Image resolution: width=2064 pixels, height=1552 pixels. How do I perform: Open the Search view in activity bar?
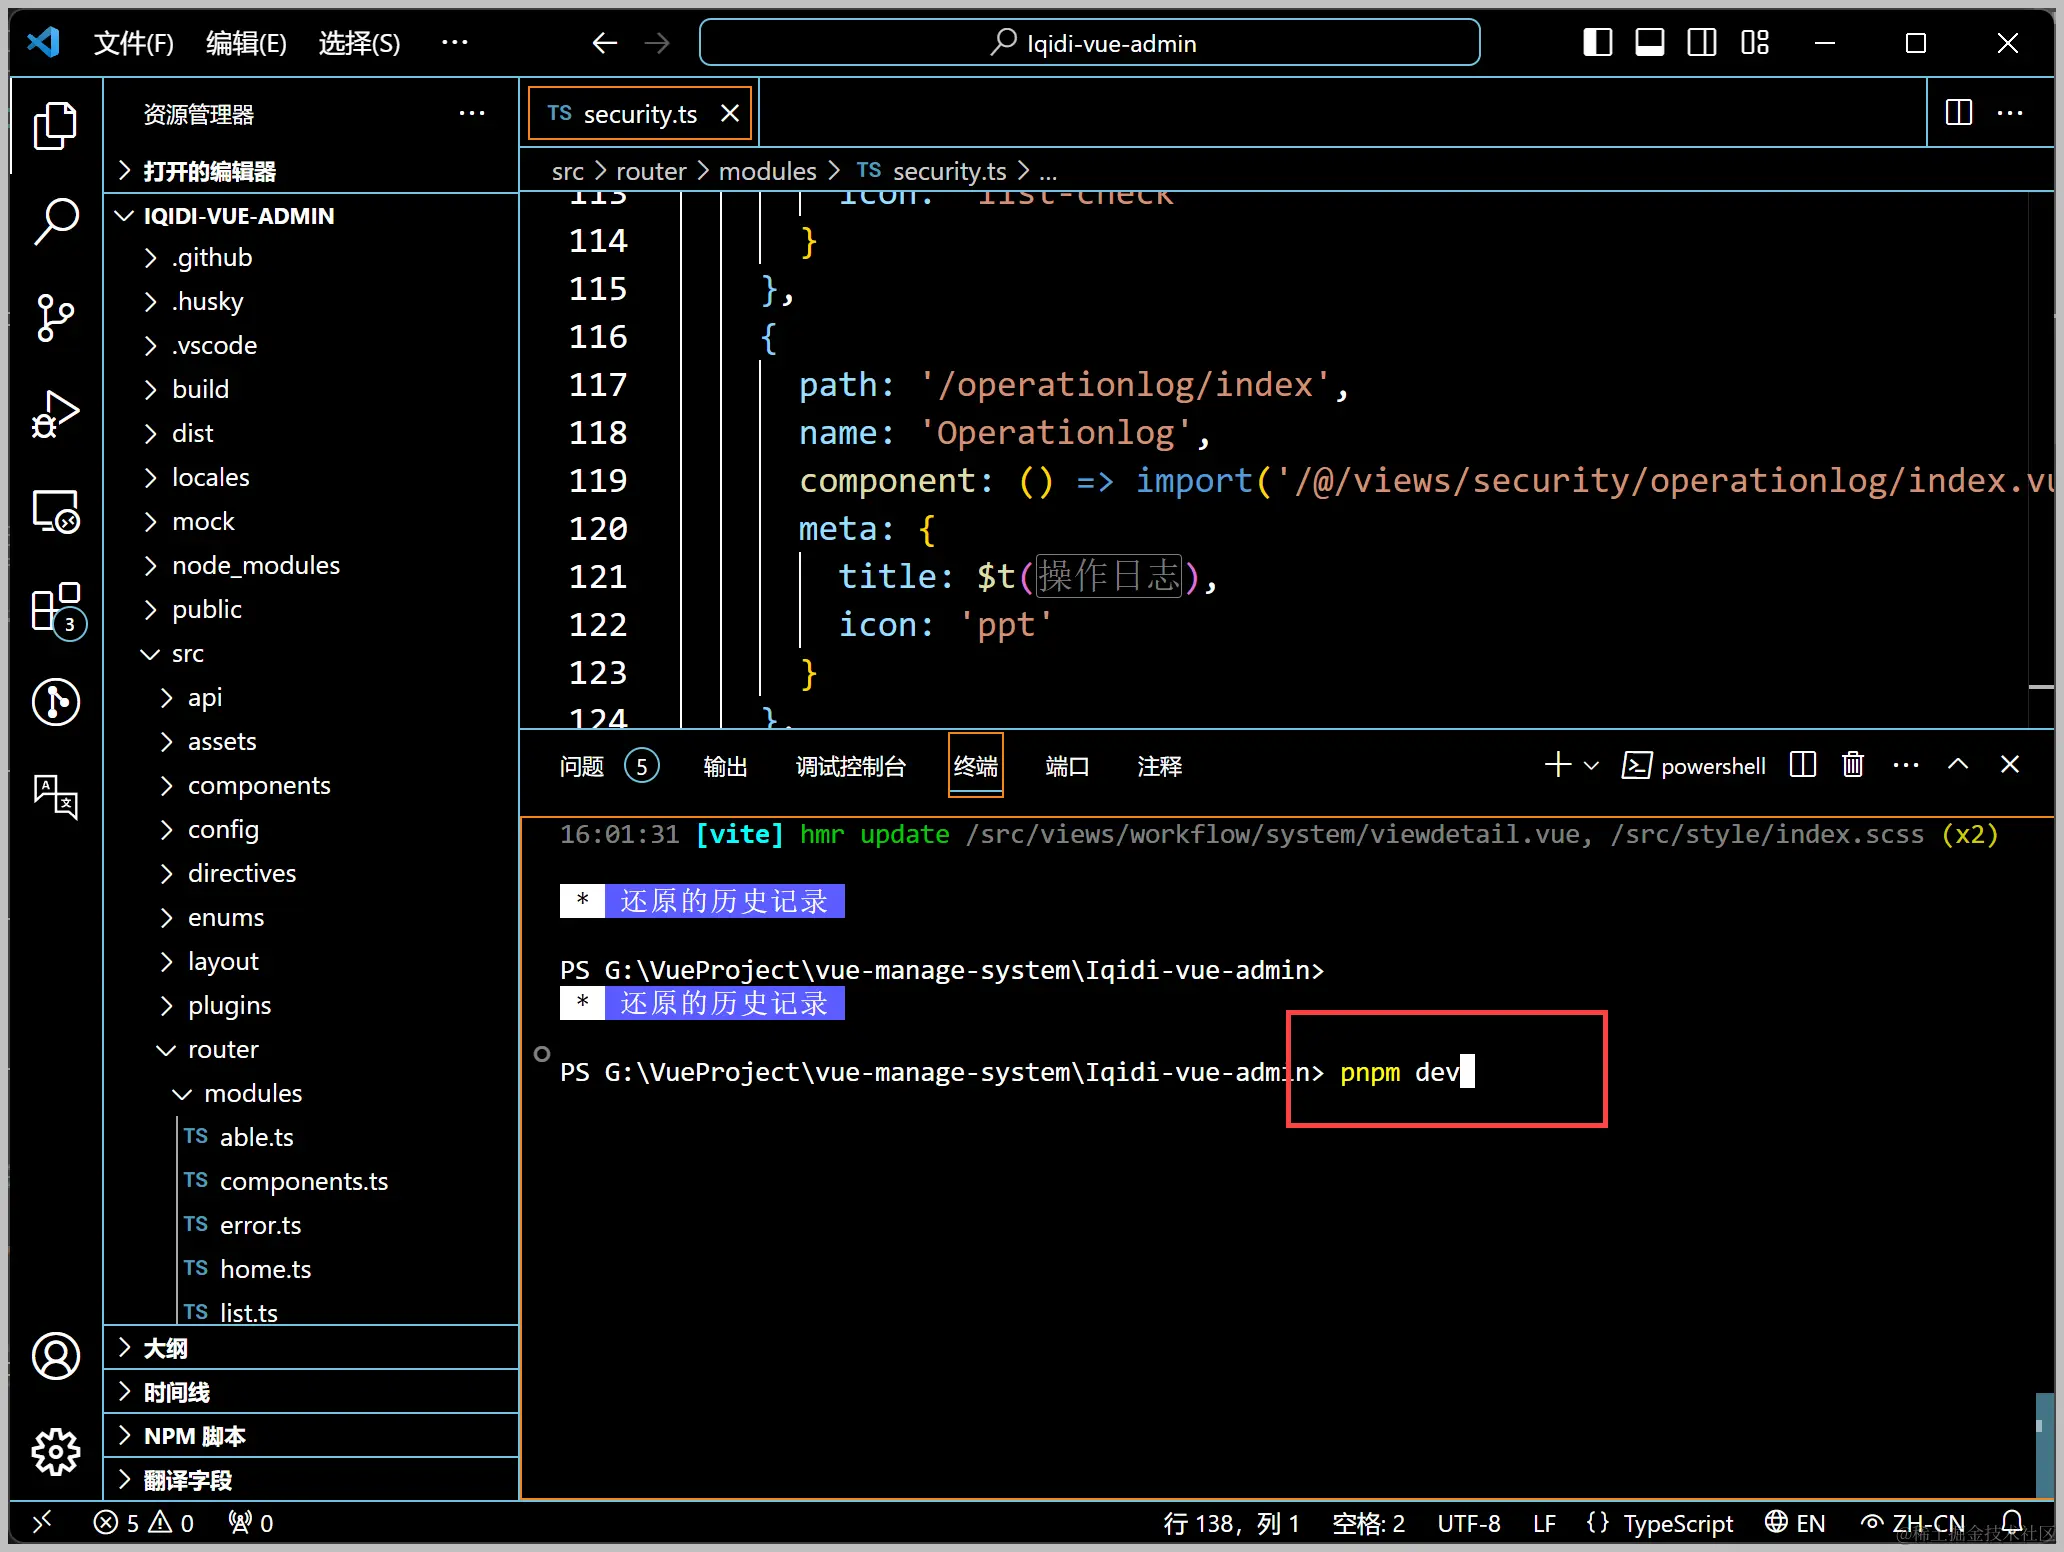(x=56, y=220)
